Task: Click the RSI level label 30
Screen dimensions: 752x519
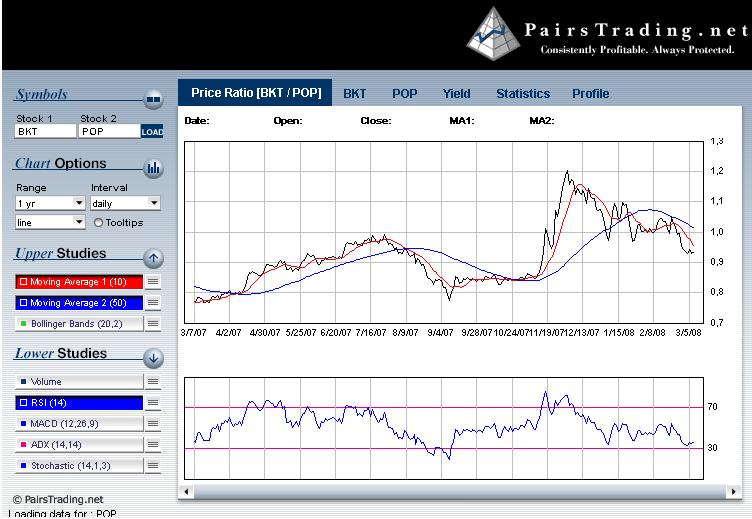Action: click(x=713, y=448)
